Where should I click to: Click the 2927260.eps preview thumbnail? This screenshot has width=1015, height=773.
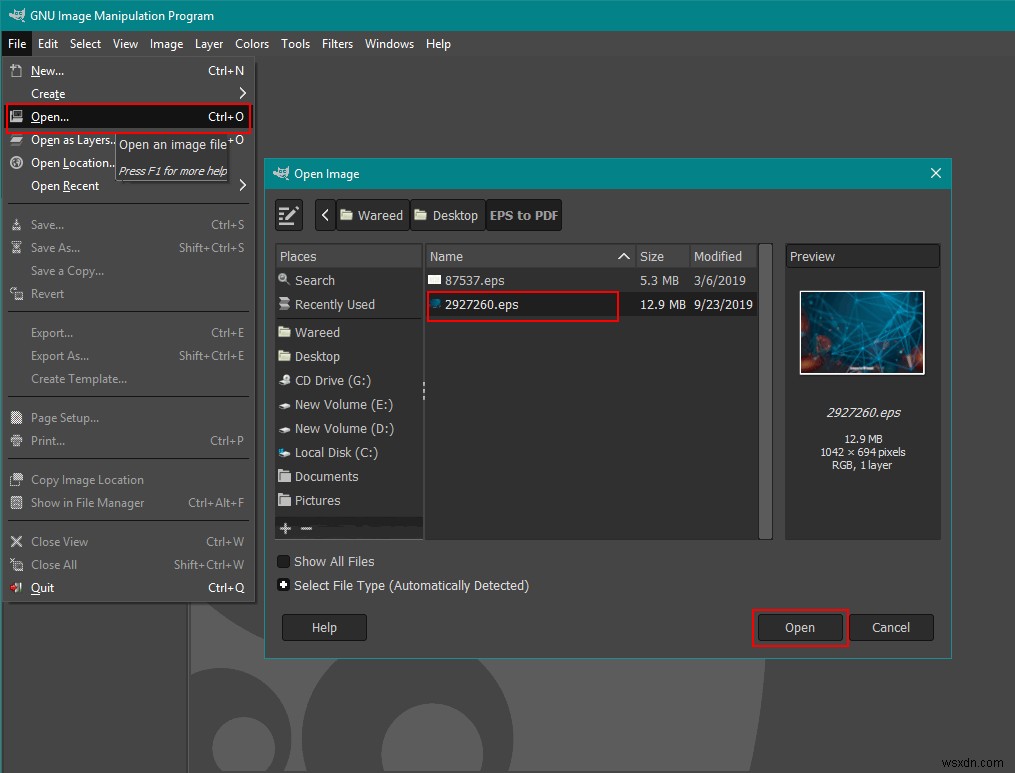(x=862, y=333)
